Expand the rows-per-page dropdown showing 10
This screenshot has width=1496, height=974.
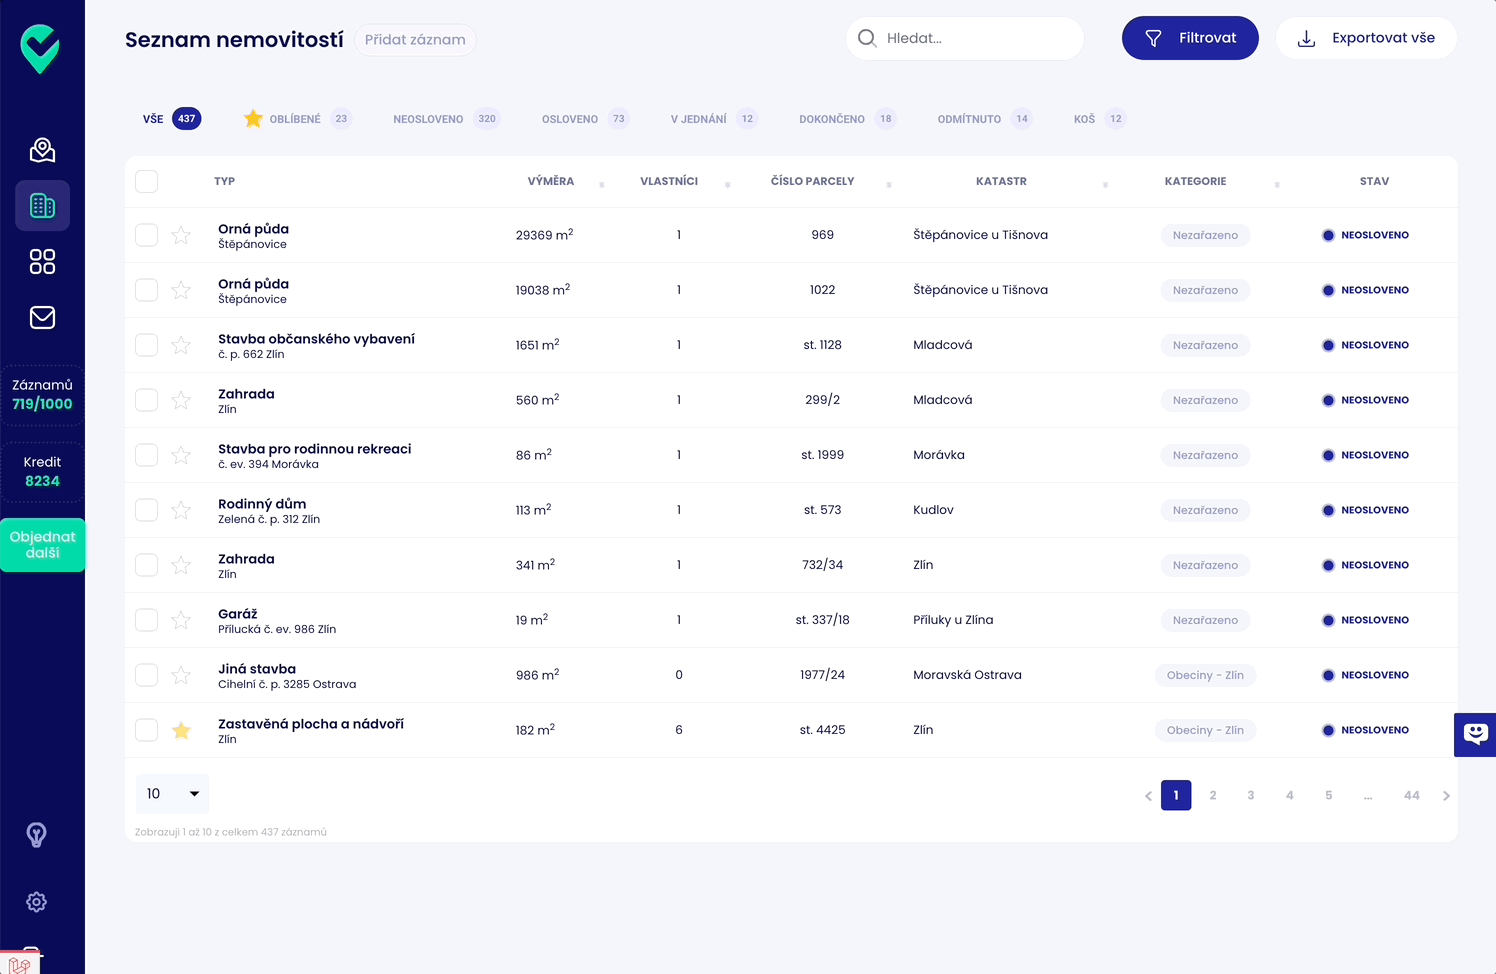(x=172, y=794)
